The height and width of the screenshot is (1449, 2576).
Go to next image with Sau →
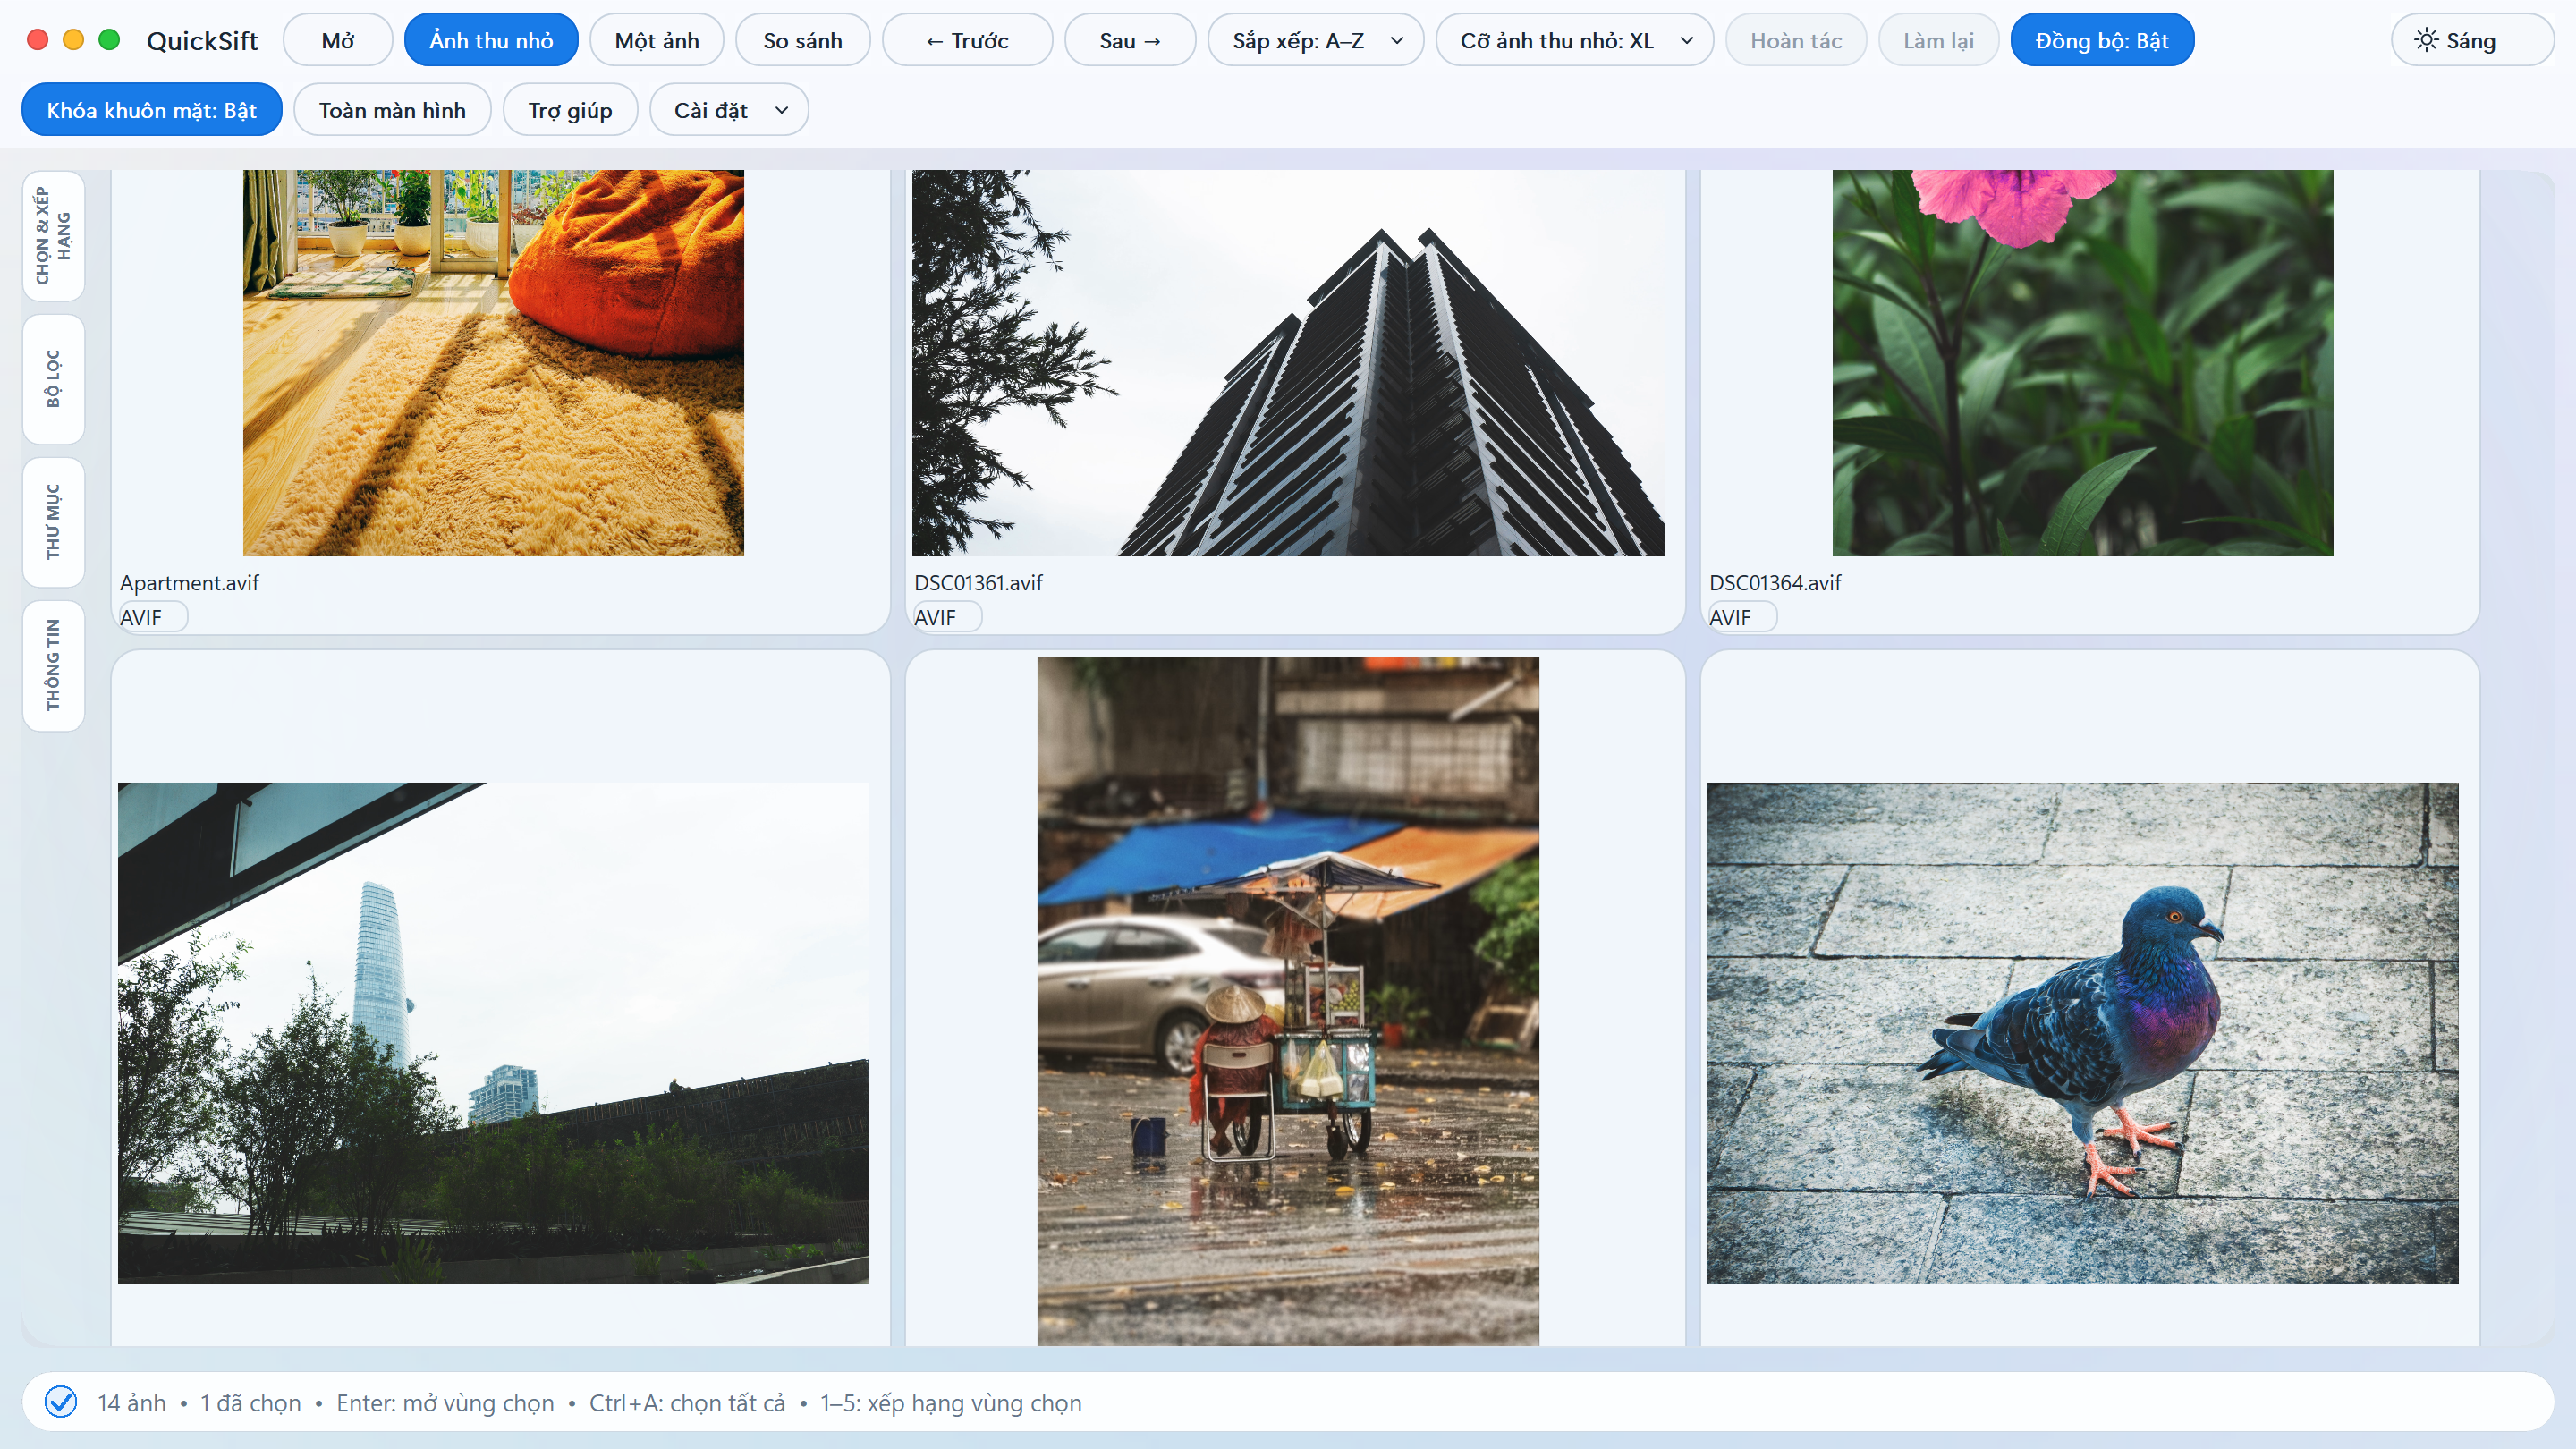tap(1130, 40)
